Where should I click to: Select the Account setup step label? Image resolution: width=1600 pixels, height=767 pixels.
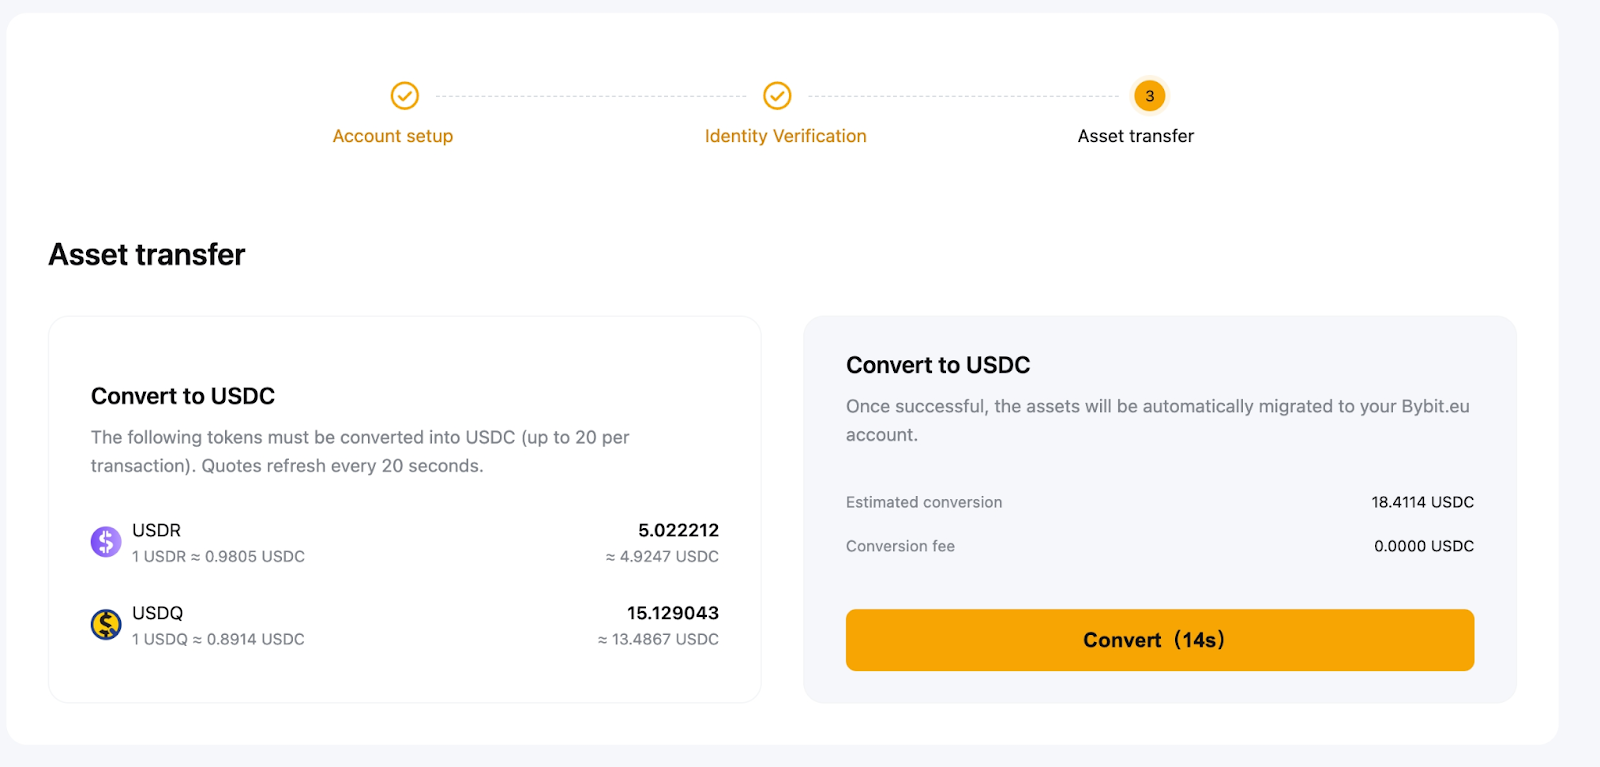click(392, 136)
